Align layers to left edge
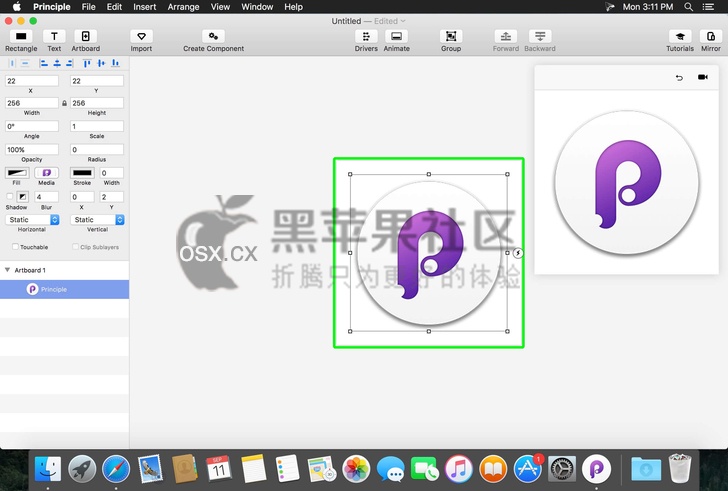The image size is (728, 491). coord(44,63)
